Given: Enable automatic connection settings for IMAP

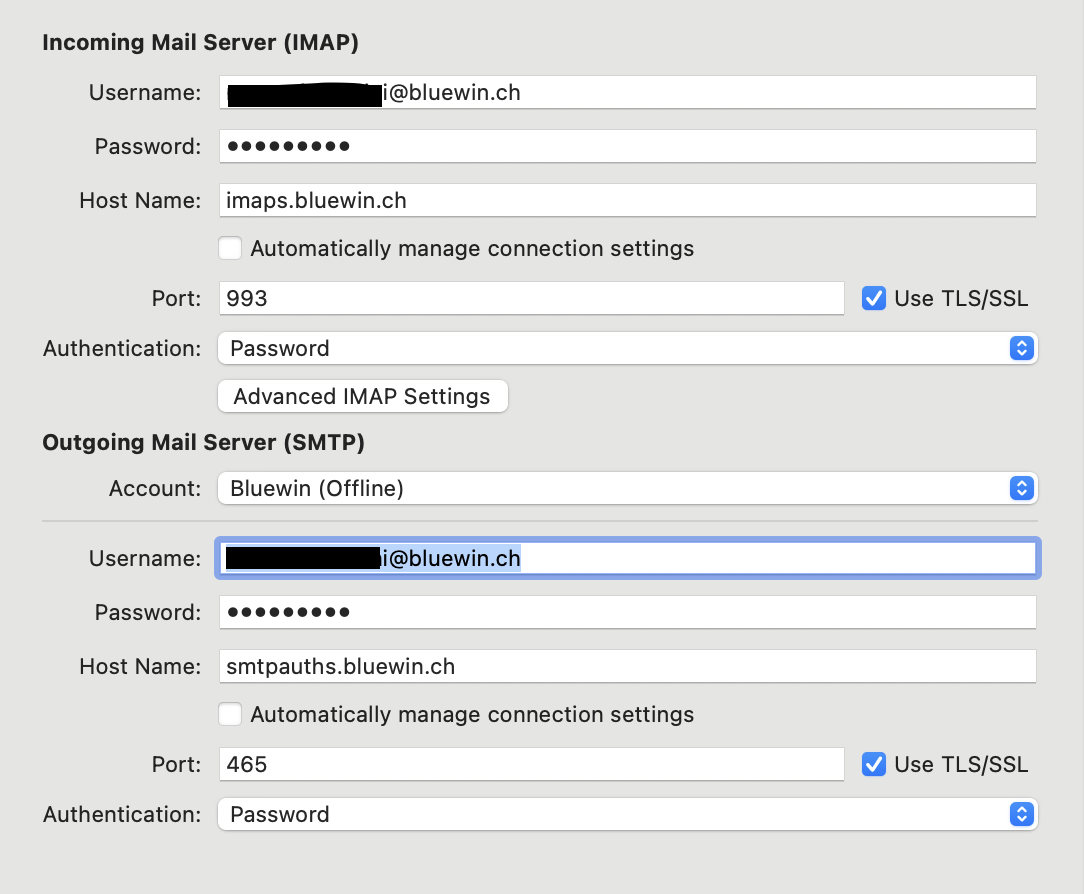Looking at the screenshot, I should coord(230,248).
